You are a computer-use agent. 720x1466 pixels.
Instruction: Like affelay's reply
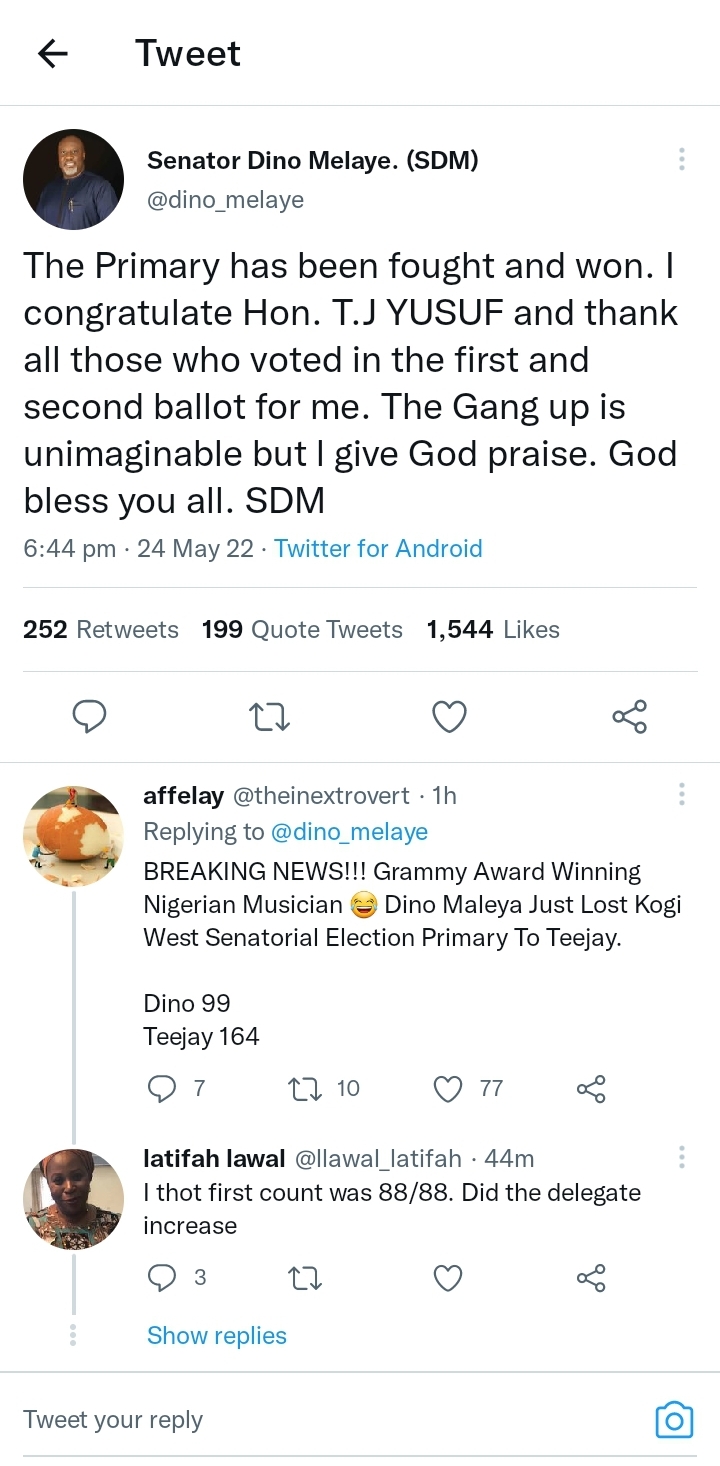click(x=448, y=1088)
